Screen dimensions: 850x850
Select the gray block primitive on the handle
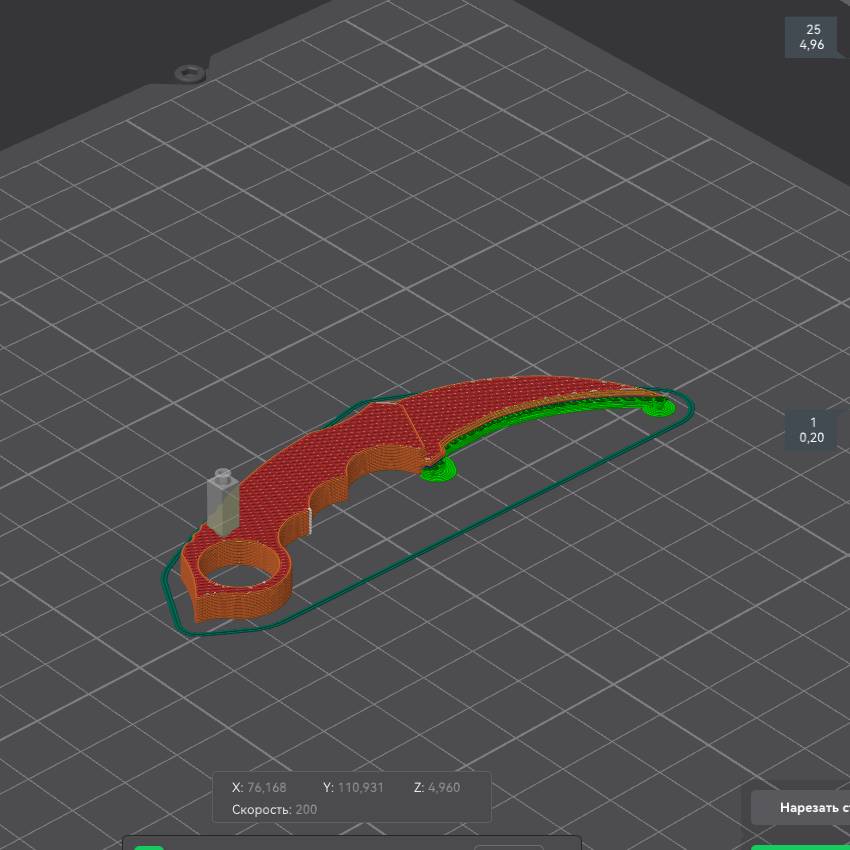[x=222, y=502]
